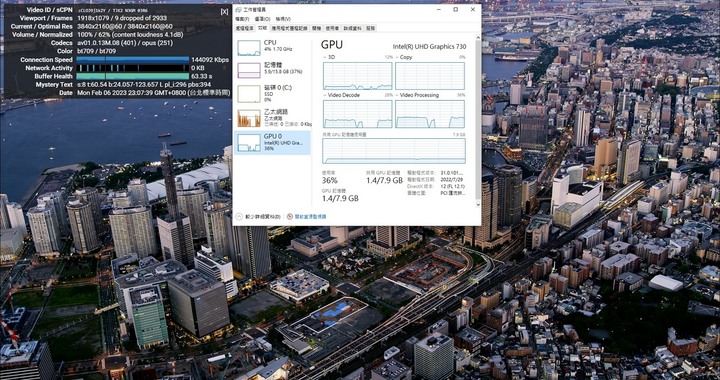Click the 3D engine usage graph
Screen dimensions: 720x380
pos(358,76)
